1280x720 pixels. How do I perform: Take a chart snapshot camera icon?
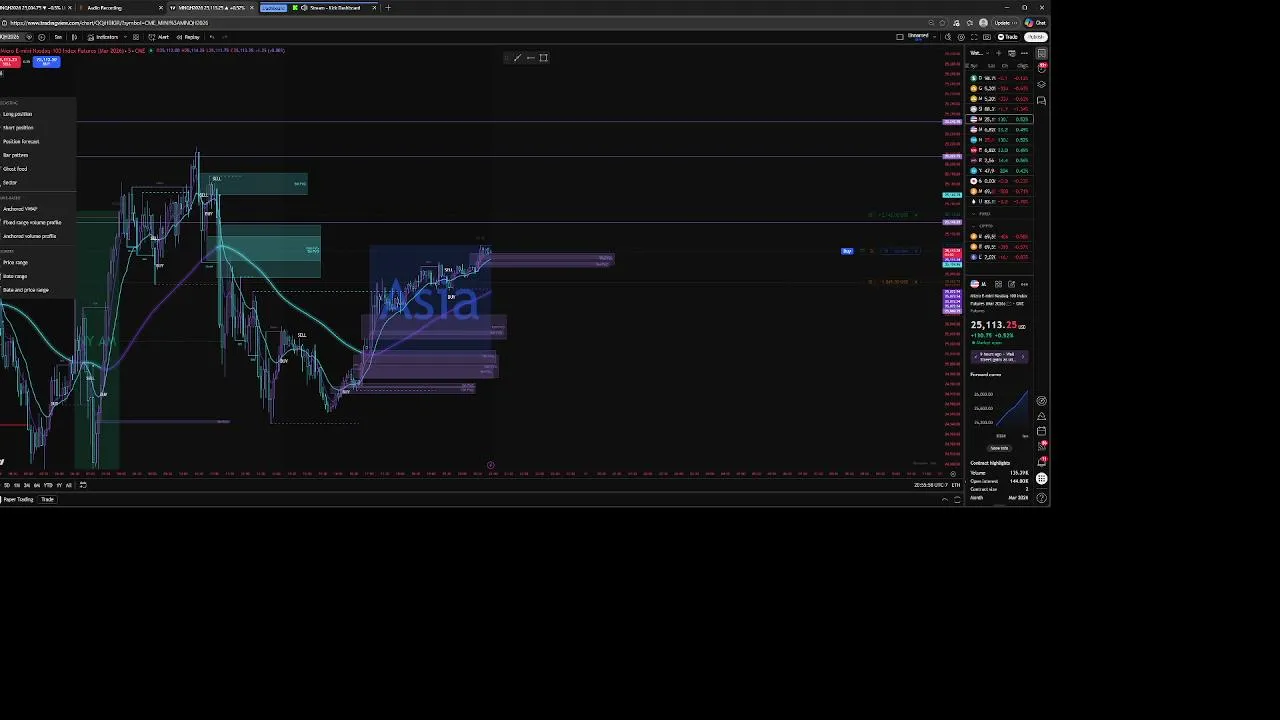(x=987, y=37)
